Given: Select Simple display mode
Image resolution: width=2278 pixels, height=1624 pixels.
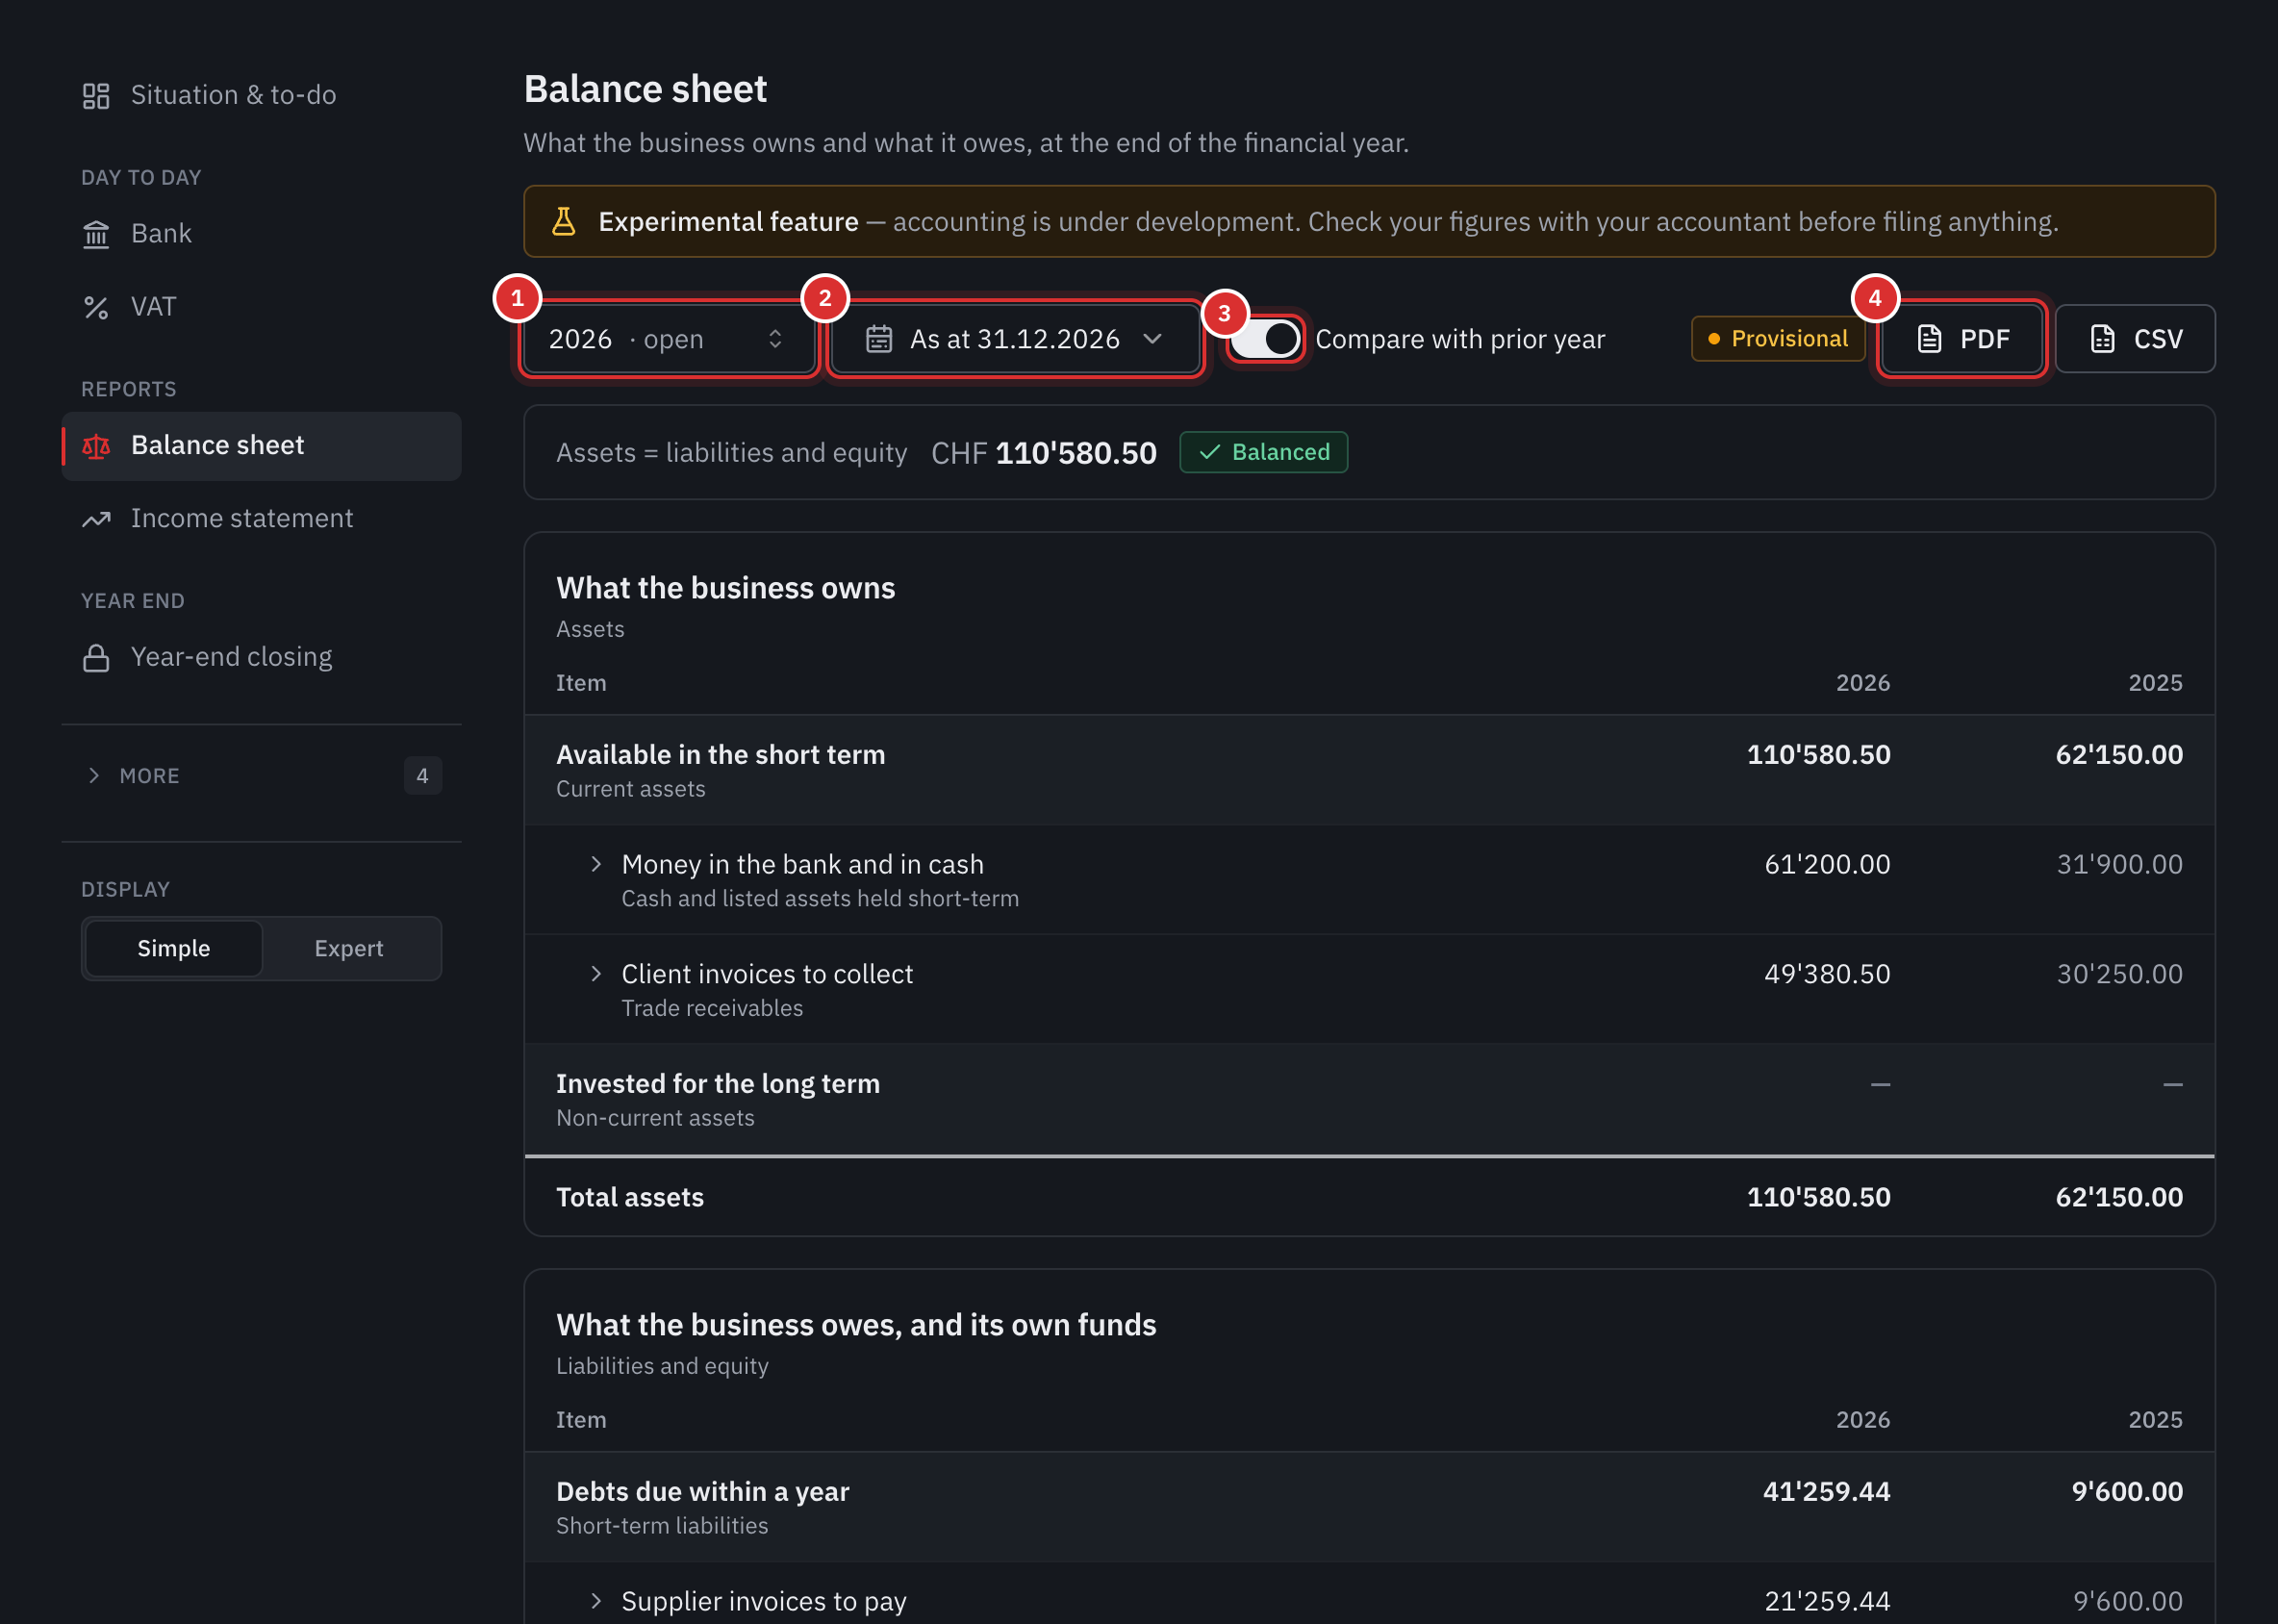Looking at the screenshot, I should pyautogui.click(x=174, y=948).
